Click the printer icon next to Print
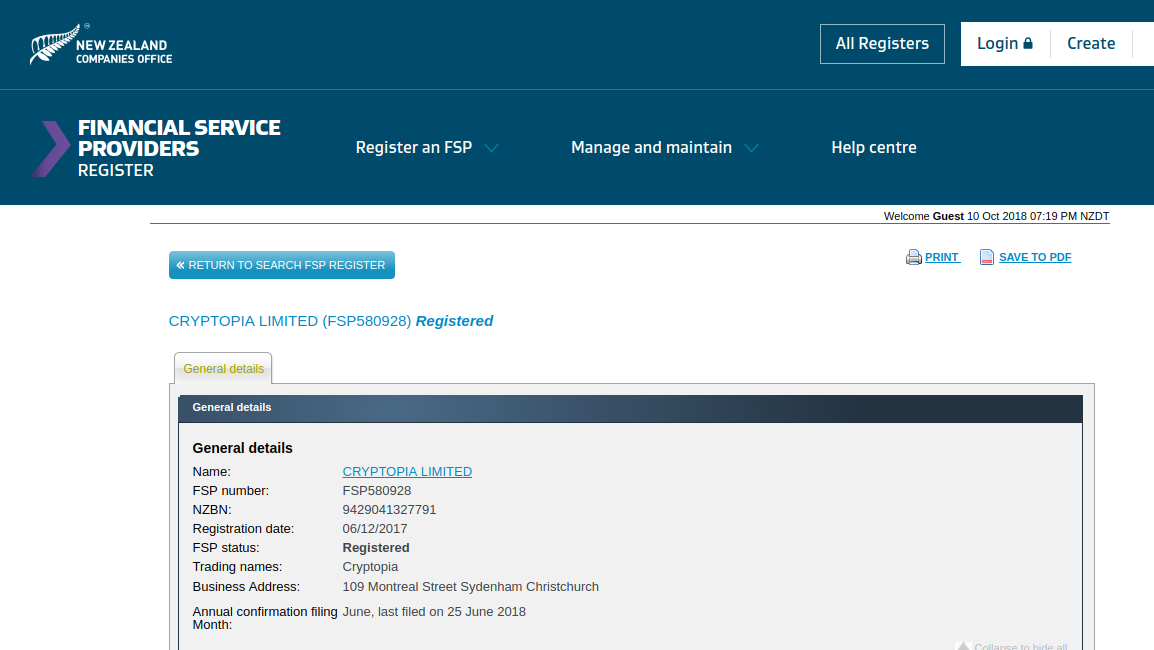 click(913, 257)
